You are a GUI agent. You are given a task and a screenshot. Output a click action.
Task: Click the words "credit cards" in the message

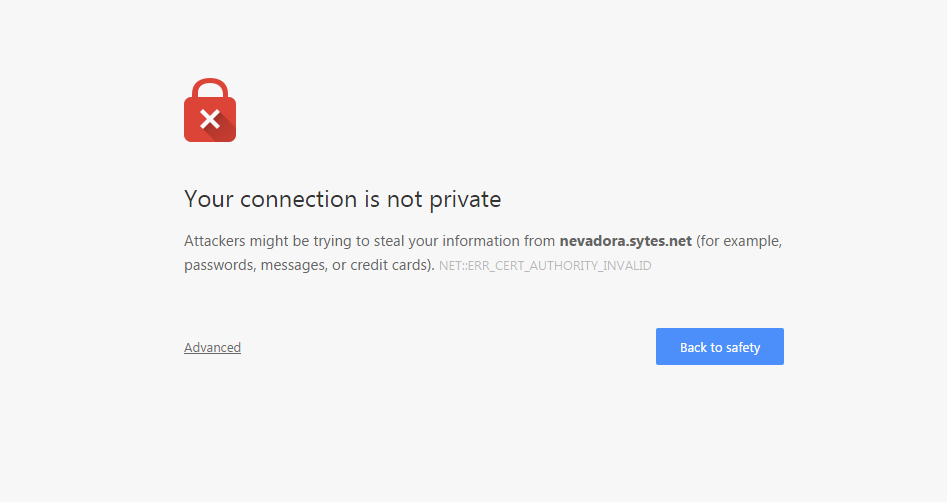(389, 265)
